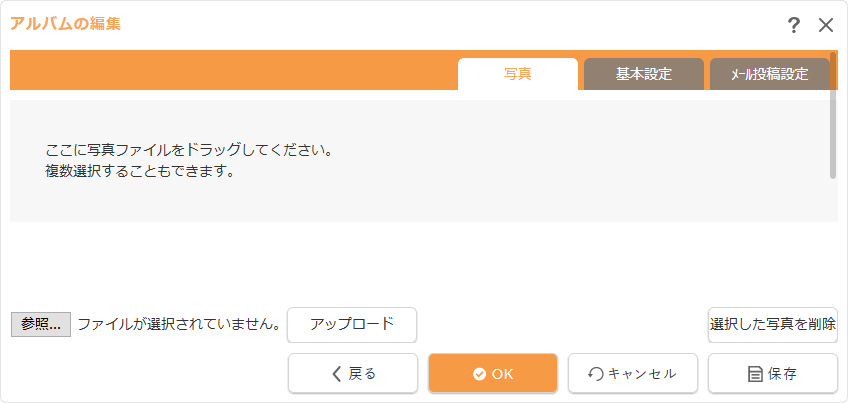Click the left chevron icon on 戻る
The height and width of the screenshot is (403, 848).
pos(337,374)
